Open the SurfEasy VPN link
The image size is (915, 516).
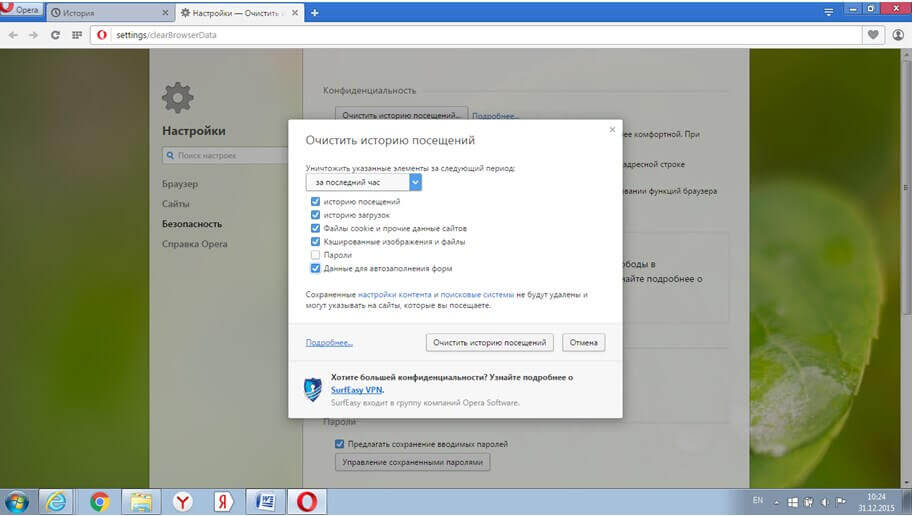coord(357,389)
